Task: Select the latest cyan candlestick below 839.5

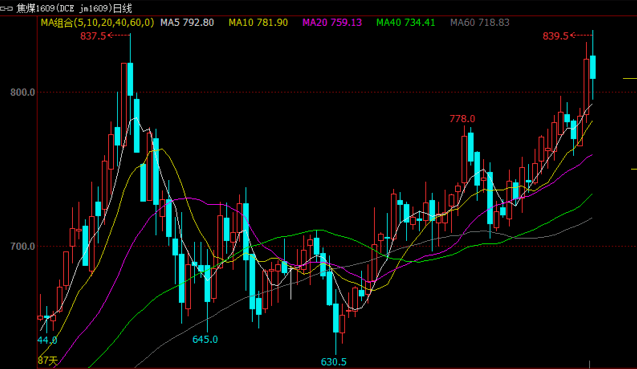Action: [x=593, y=67]
